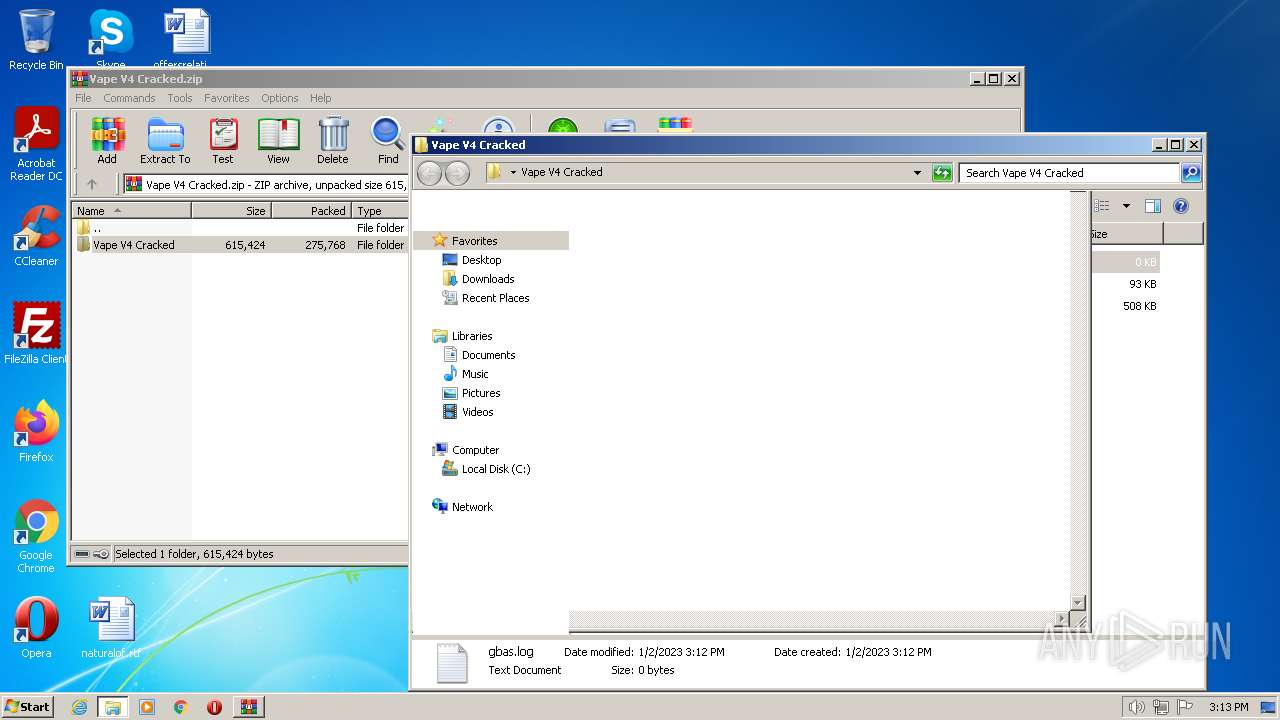Click the change view icon in Explorer
This screenshot has width=1280, height=720.
(x=1102, y=206)
